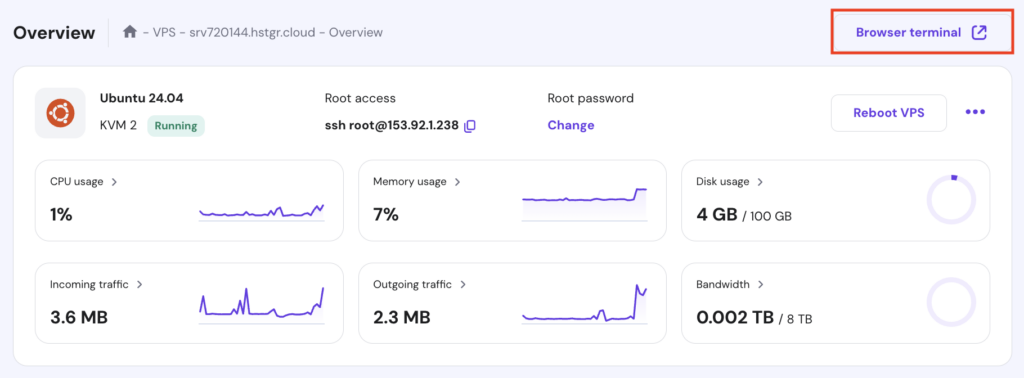Click the Reboot VPS button
The image size is (1024, 378).
889,113
